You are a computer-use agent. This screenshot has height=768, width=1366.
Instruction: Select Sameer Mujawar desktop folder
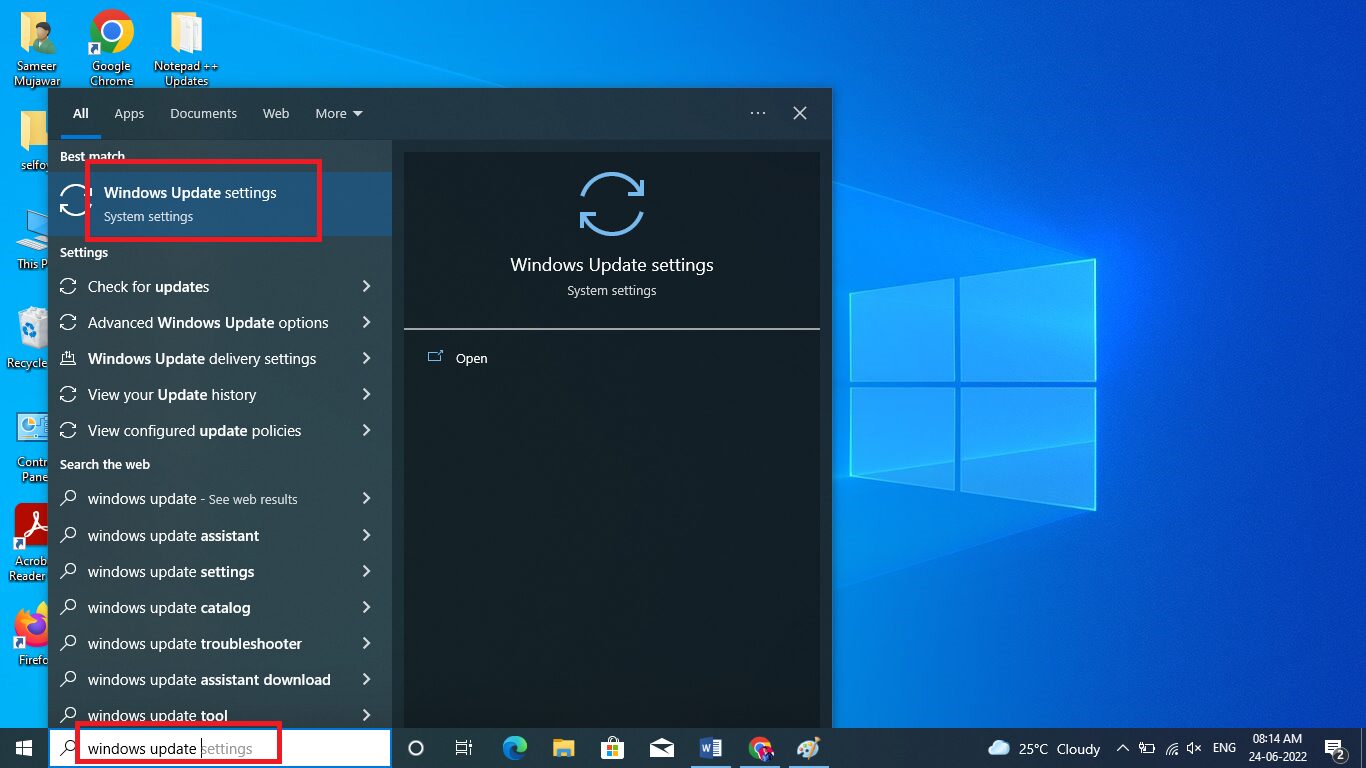click(37, 48)
